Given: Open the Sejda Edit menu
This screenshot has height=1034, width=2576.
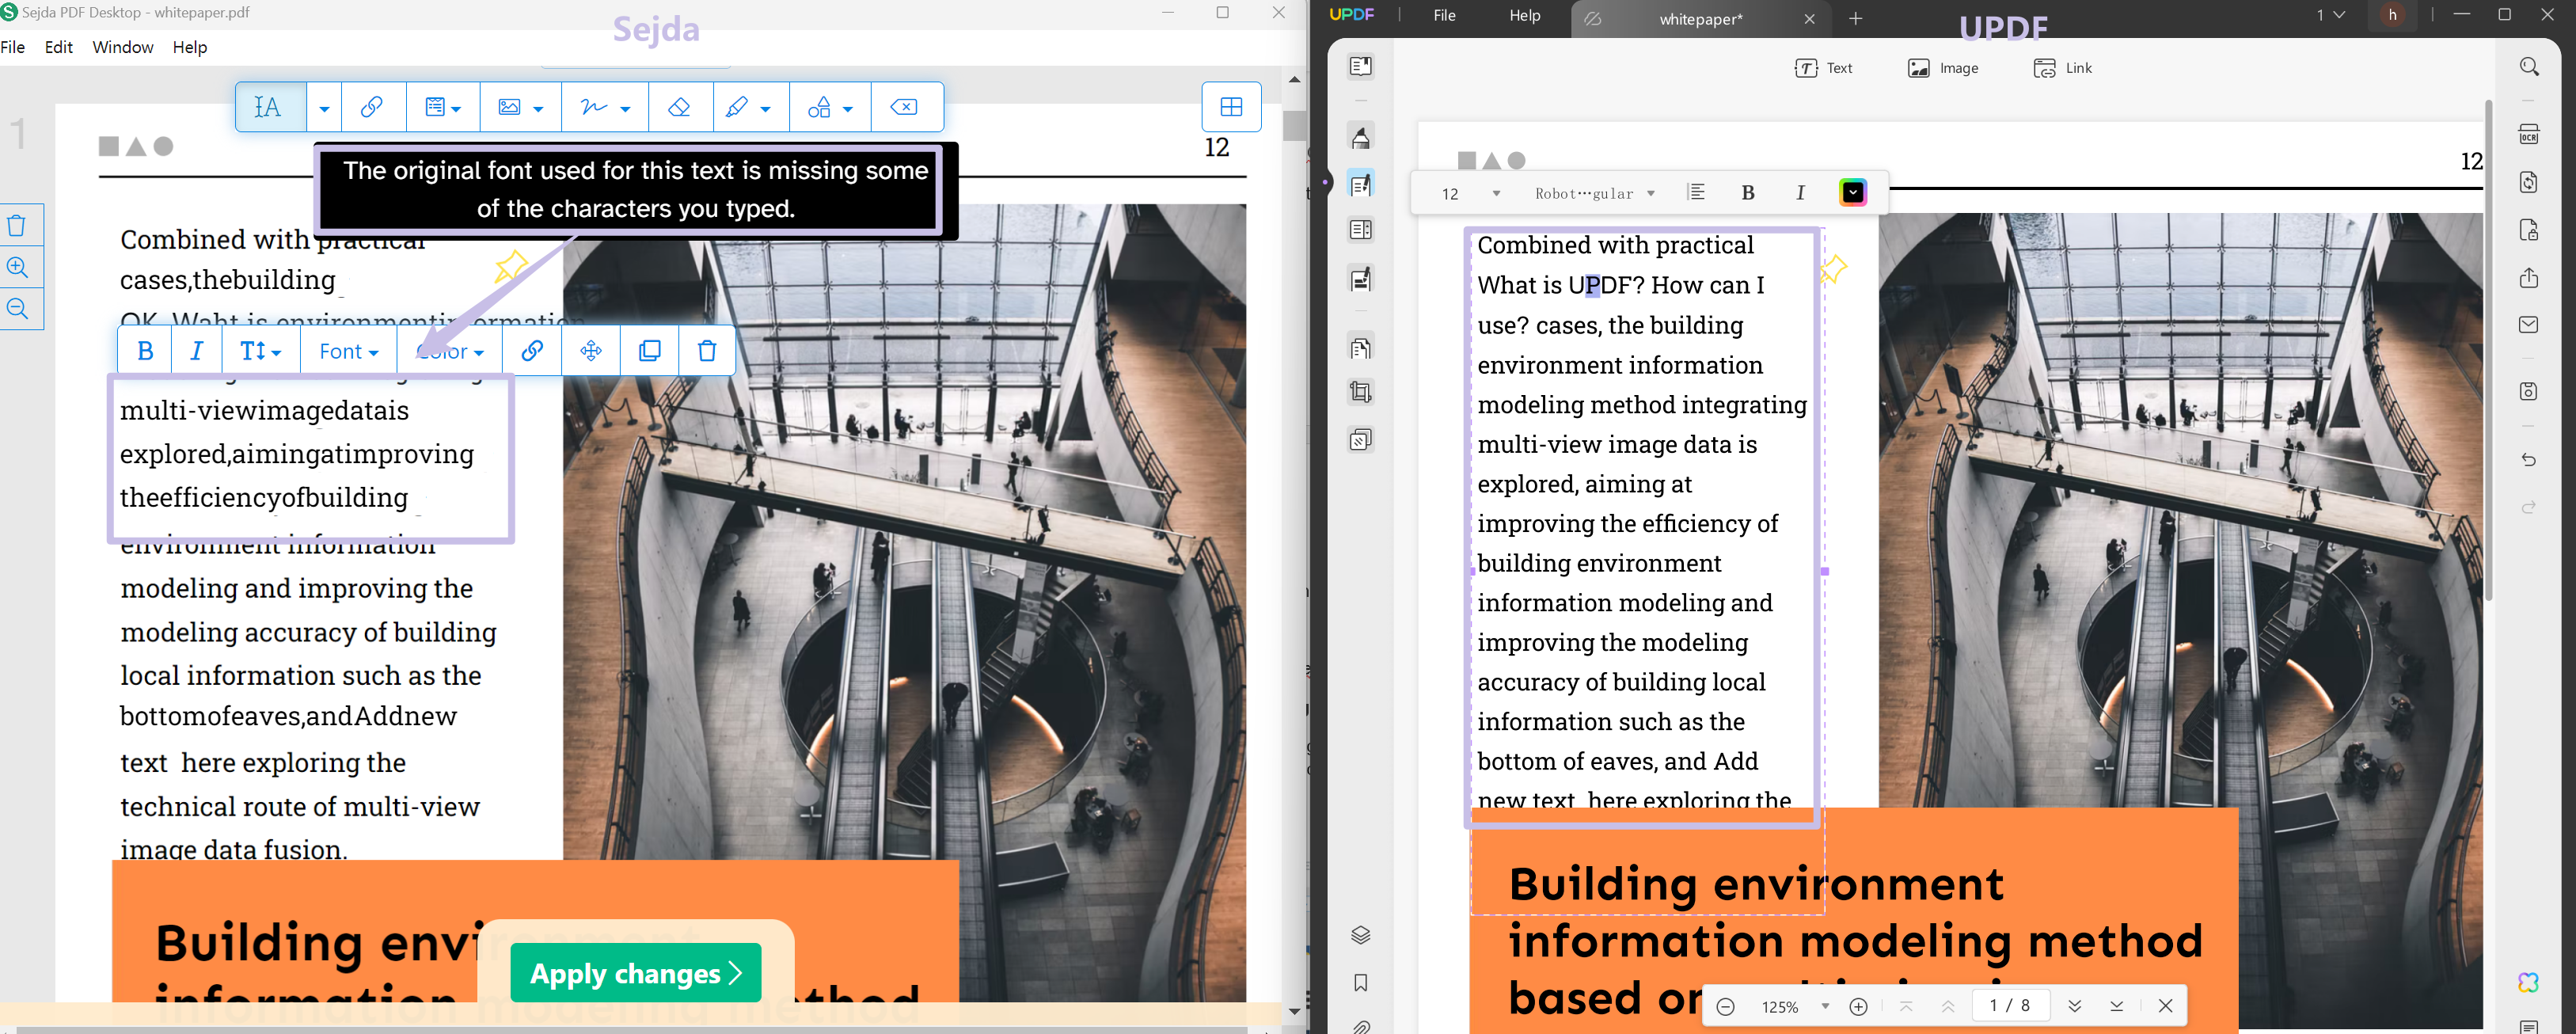Looking at the screenshot, I should 58,47.
